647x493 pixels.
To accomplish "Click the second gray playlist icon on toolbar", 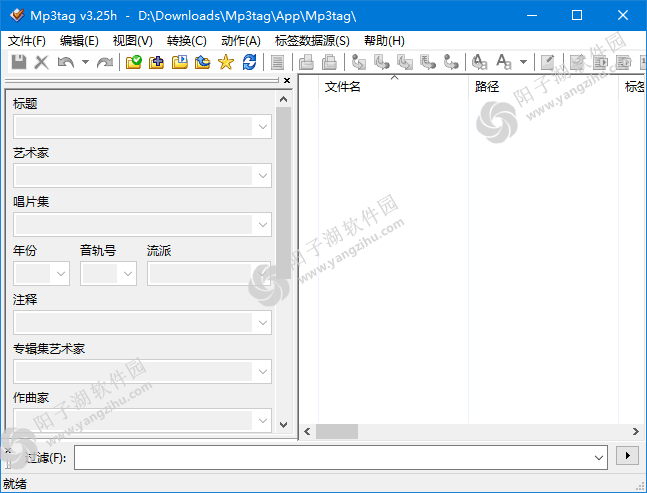I will [x=329, y=62].
